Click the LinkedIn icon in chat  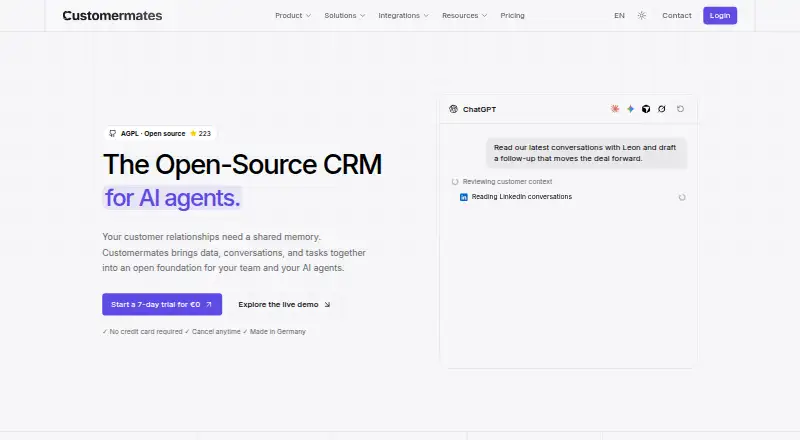(464, 197)
